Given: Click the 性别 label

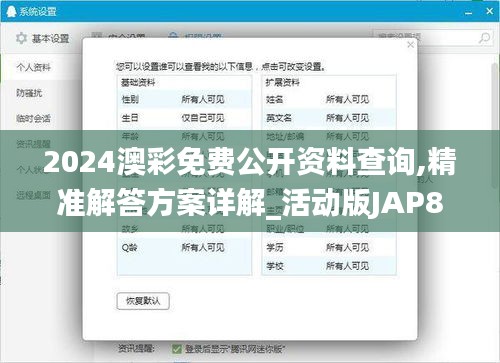Looking at the screenshot, I should point(130,99).
